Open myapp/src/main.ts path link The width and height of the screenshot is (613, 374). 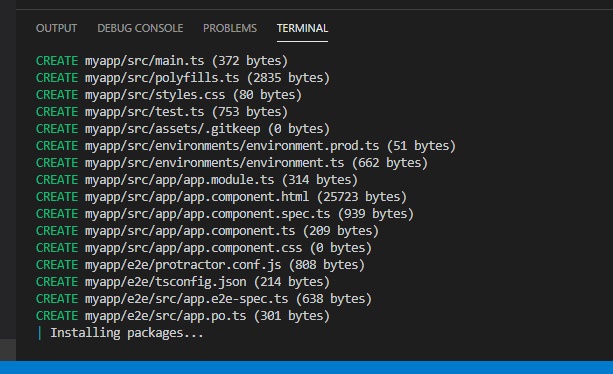tap(144, 61)
